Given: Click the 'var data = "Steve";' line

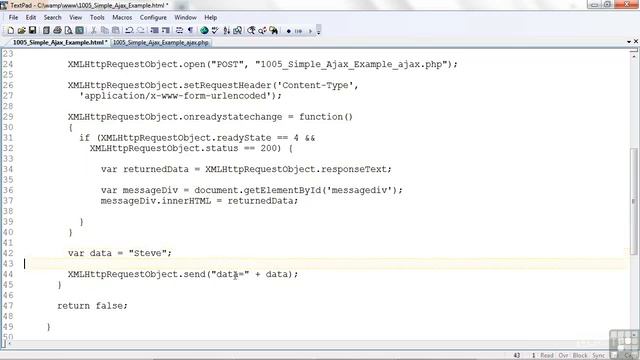Looking at the screenshot, I should [x=120, y=253].
